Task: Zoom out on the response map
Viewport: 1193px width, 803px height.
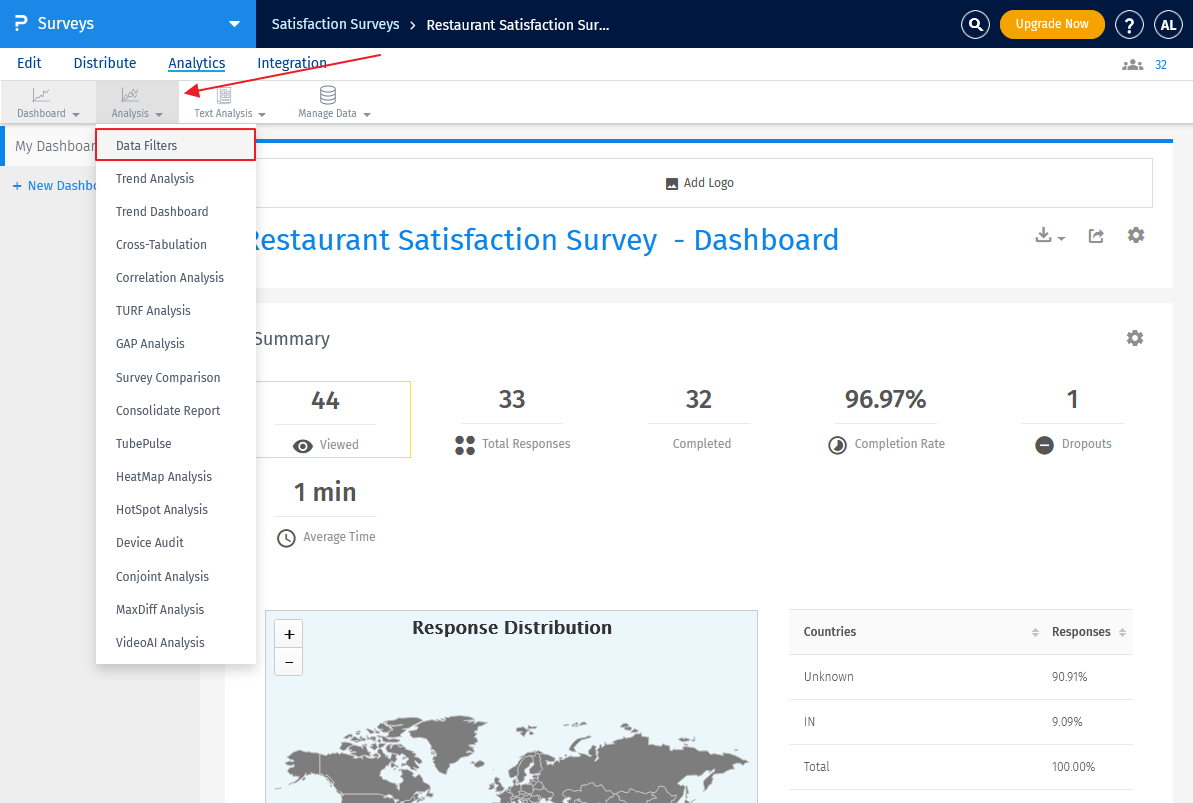Action: [289, 661]
